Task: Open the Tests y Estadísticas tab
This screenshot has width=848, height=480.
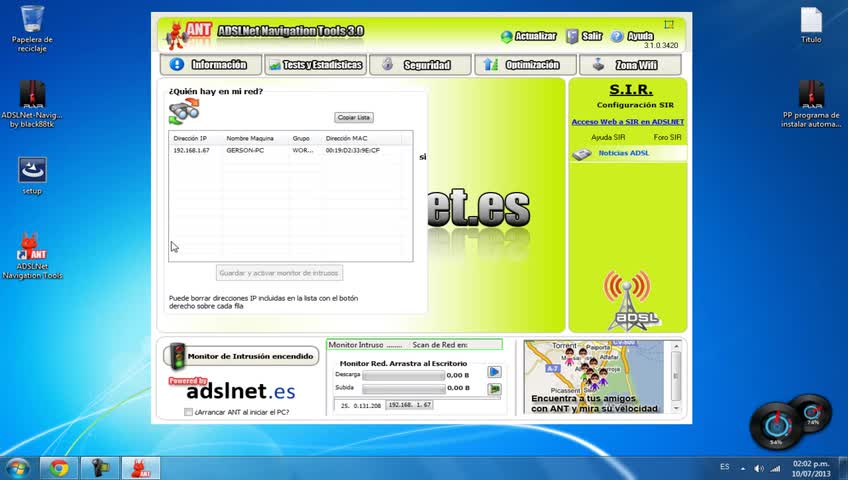Action: pos(316,65)
